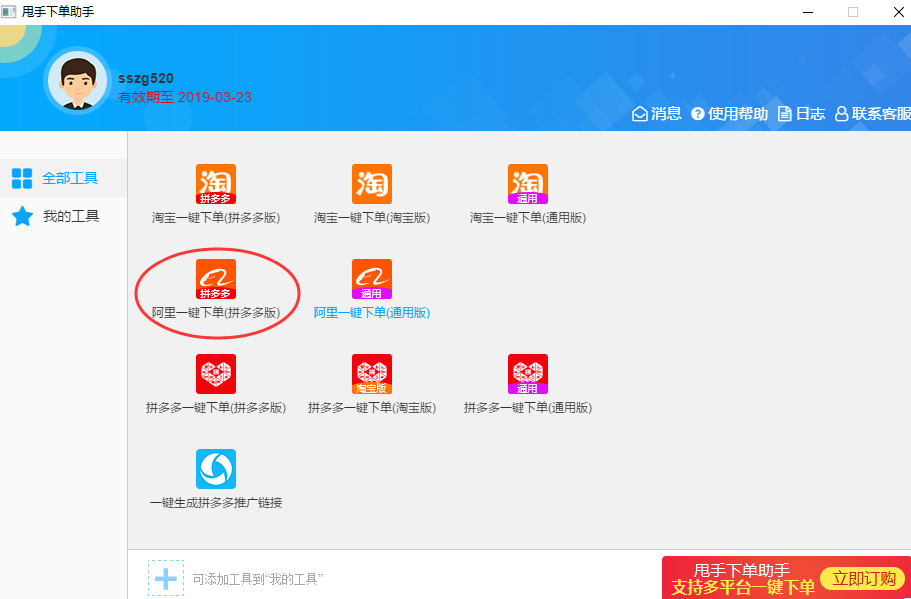Open 淘宝一键下单(淘宝版) tool icon

(x=372, y=184)
